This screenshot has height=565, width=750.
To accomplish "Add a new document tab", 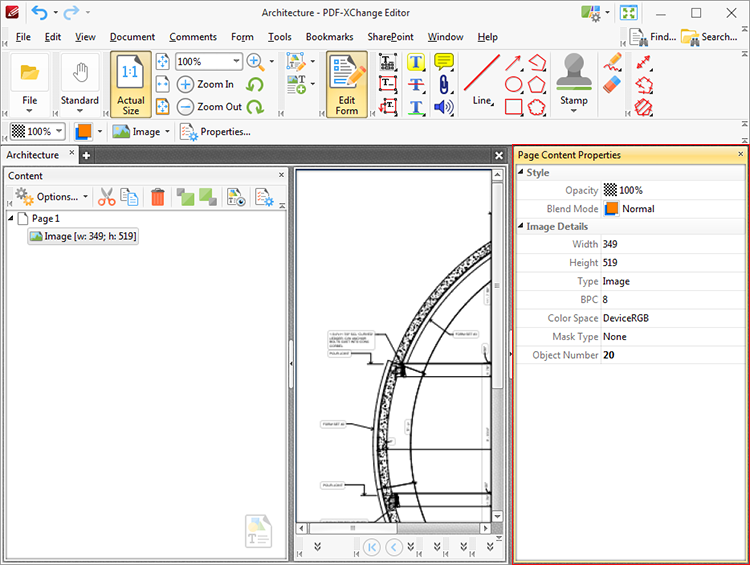I will (x=86, y=155).
